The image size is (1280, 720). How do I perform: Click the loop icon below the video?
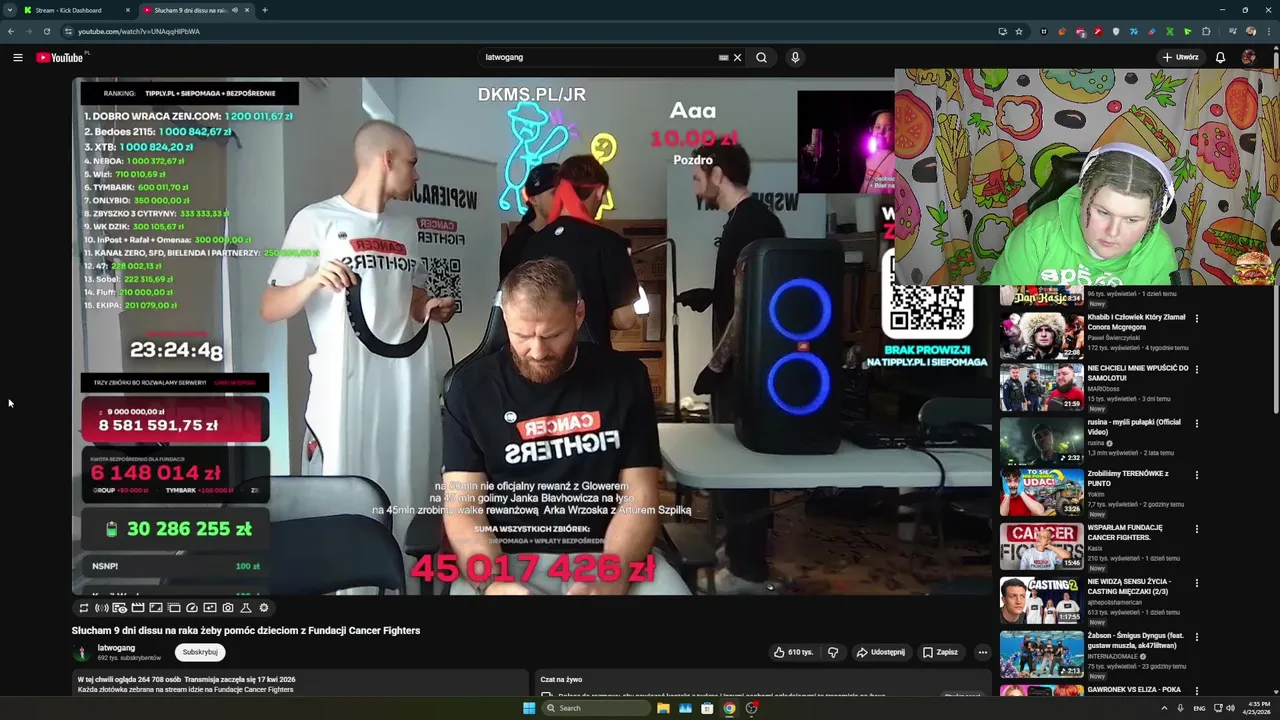(84, 608)
